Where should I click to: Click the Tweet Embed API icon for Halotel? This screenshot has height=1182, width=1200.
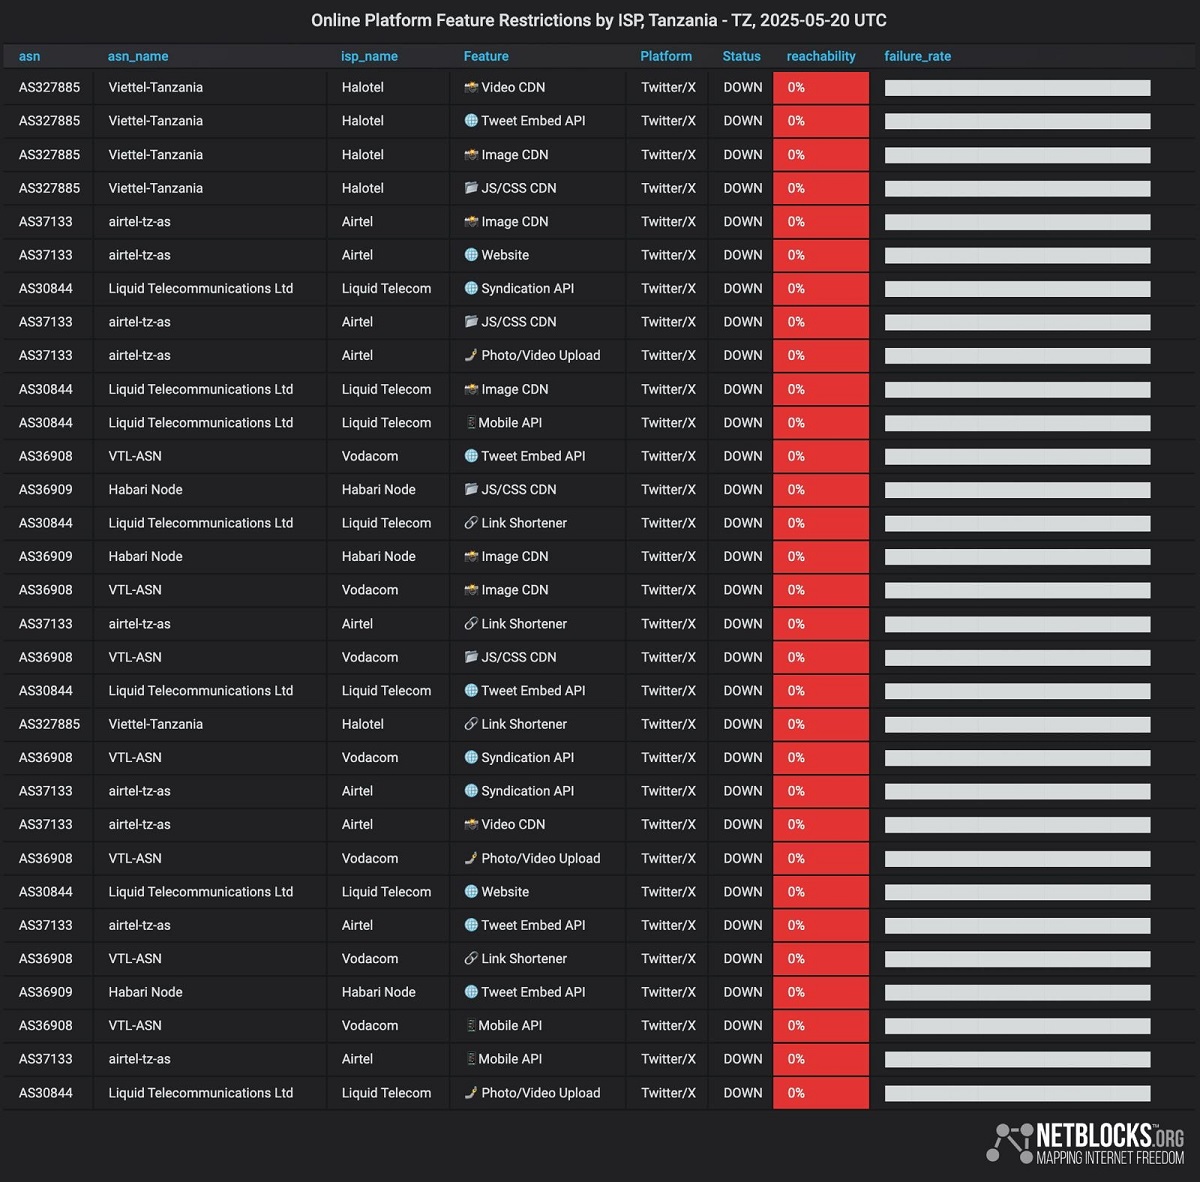click(x=471, y=121)
